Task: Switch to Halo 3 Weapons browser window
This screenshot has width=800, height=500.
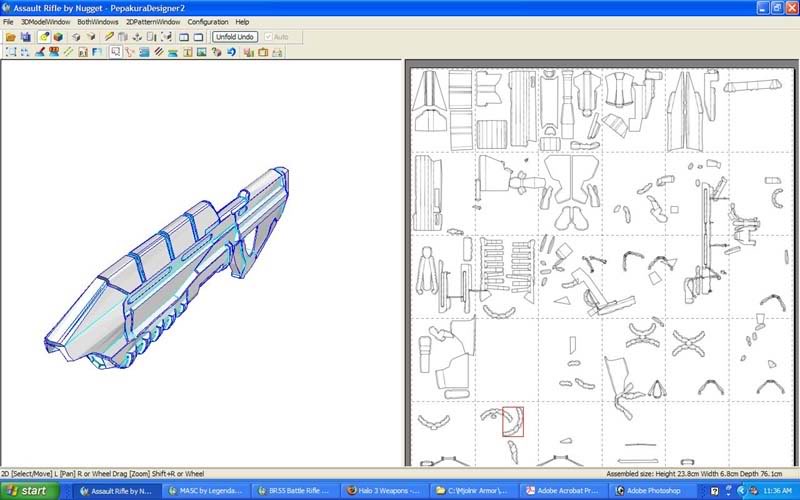Action: (383, 491)
